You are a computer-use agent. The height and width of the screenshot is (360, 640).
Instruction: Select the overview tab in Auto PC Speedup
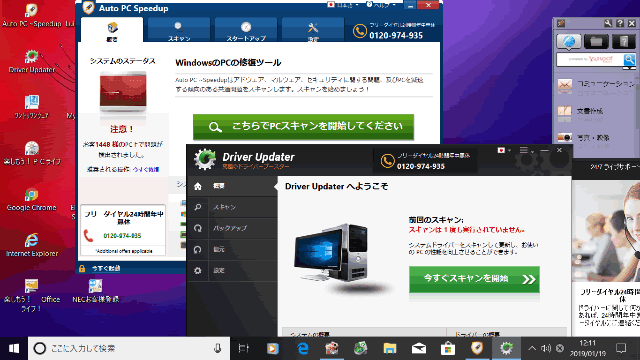(112, 31)
